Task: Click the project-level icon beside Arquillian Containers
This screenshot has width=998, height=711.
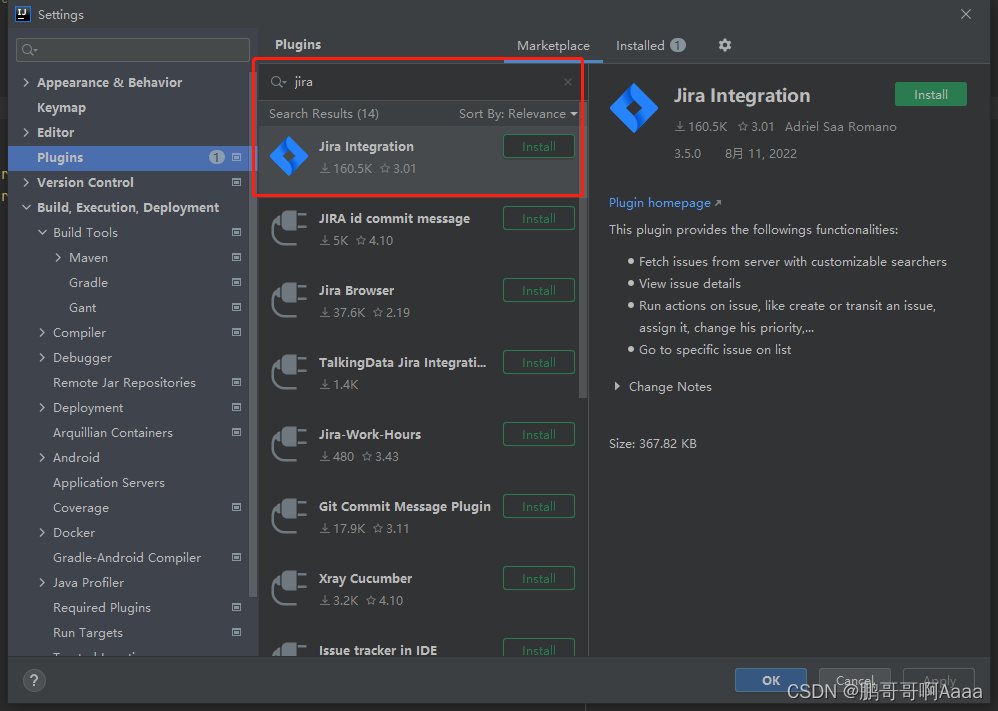Action: [236, 432]
